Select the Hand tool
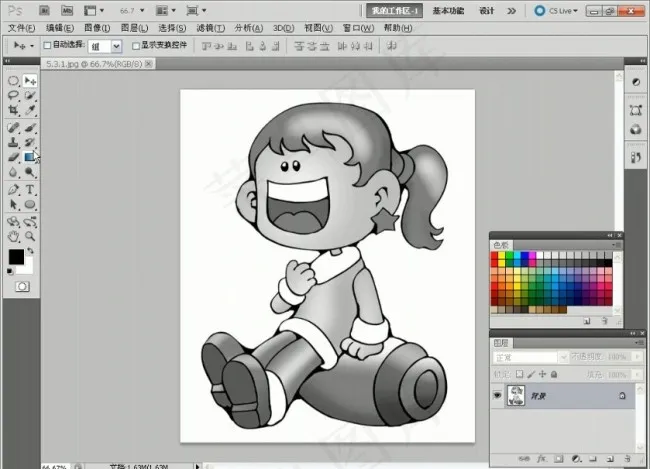The image size is (650, 469). (13, 237)
